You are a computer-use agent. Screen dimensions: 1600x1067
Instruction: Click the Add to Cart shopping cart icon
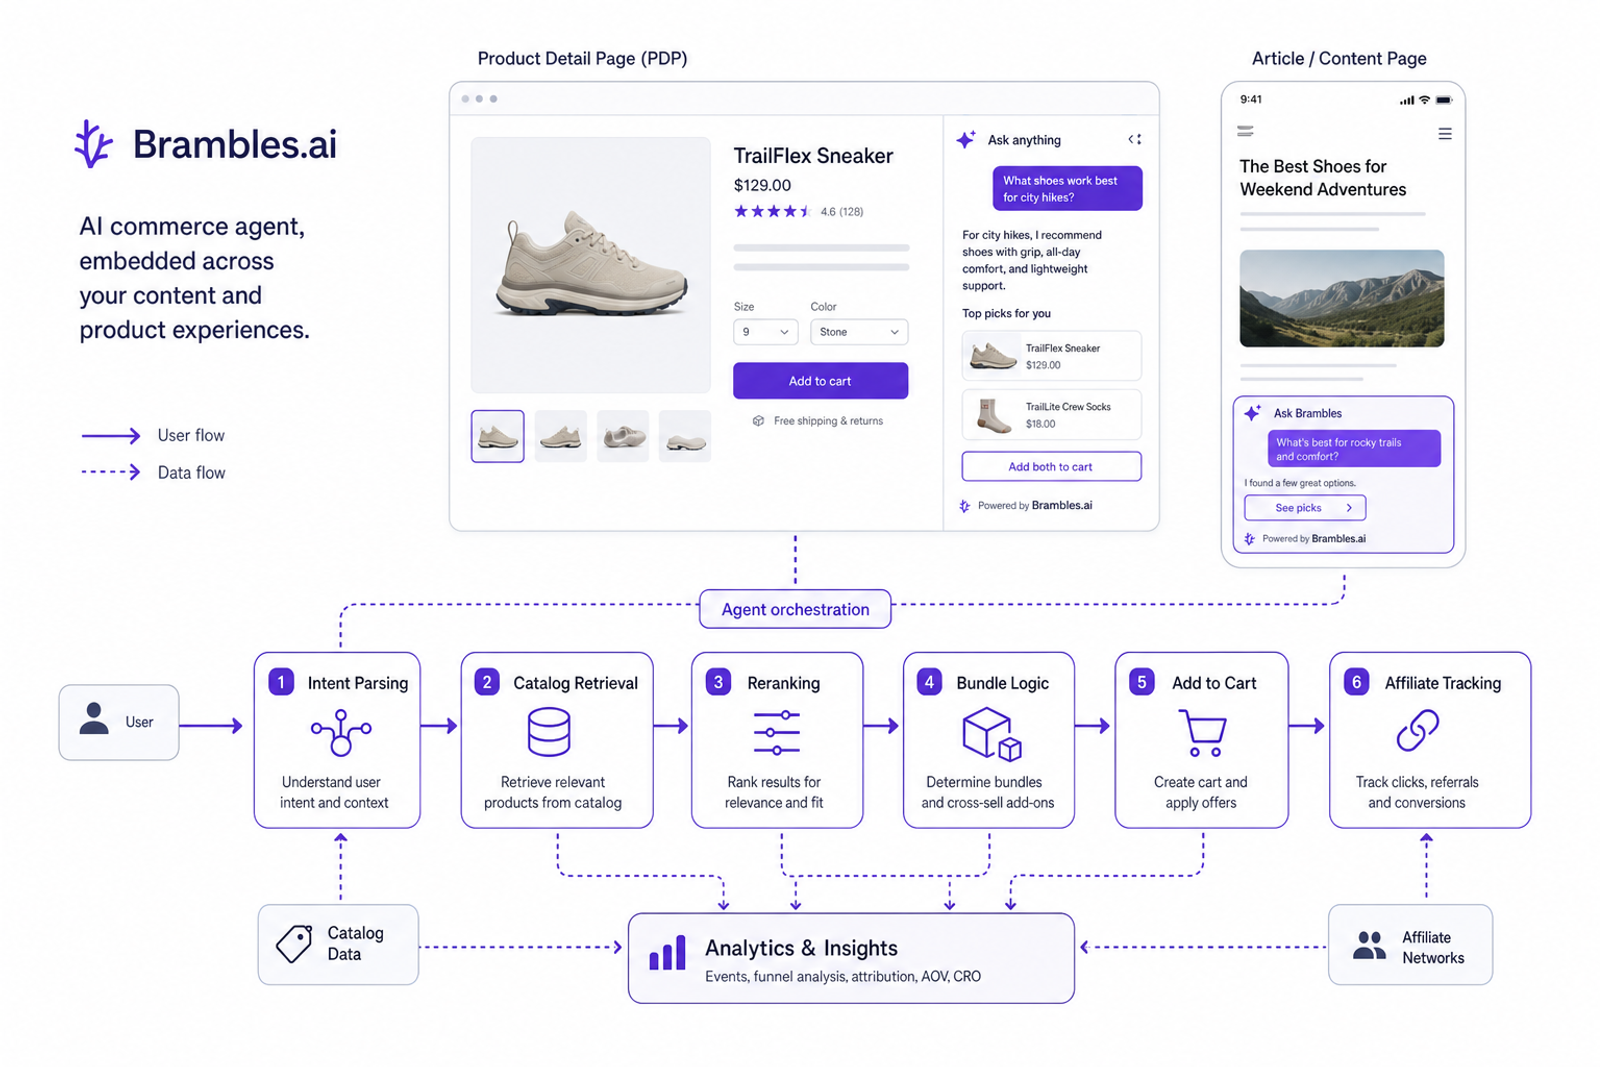[x=1202, y=733]
